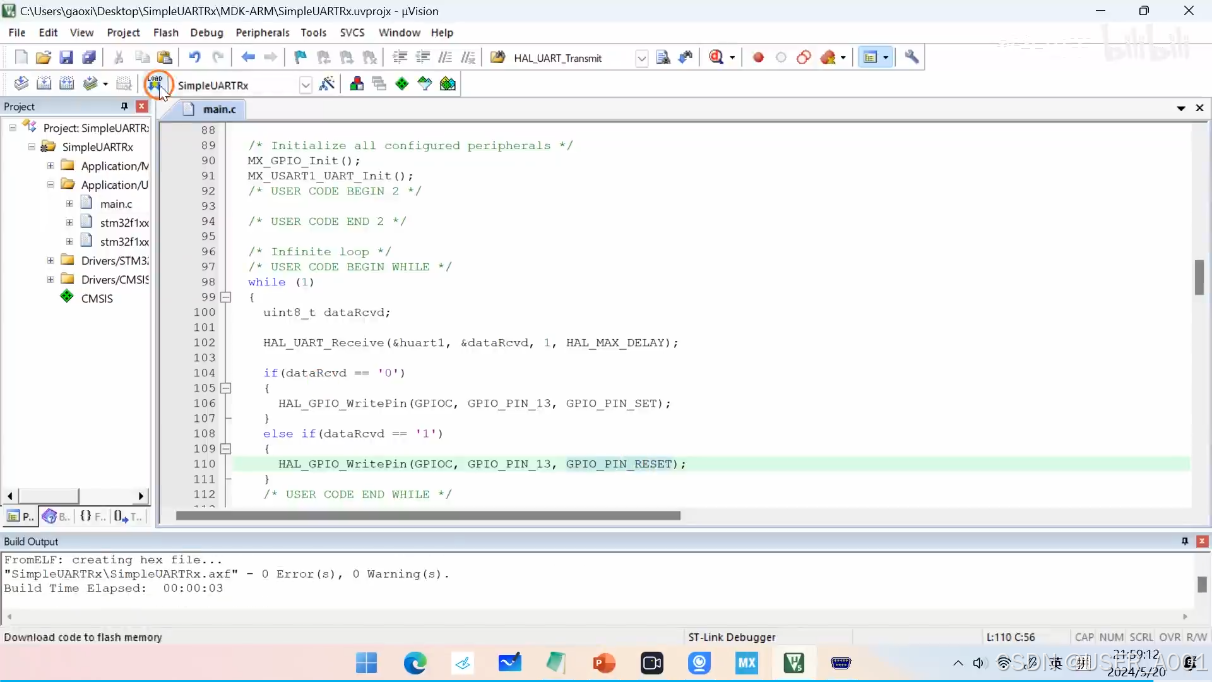Open the Pack Installer icon
This screenshot has height=682, width=1212.
coord(448,84)
